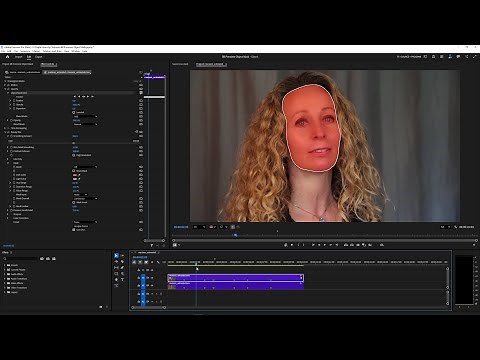
Task: Lock the V1 video track
Action: 139,286
